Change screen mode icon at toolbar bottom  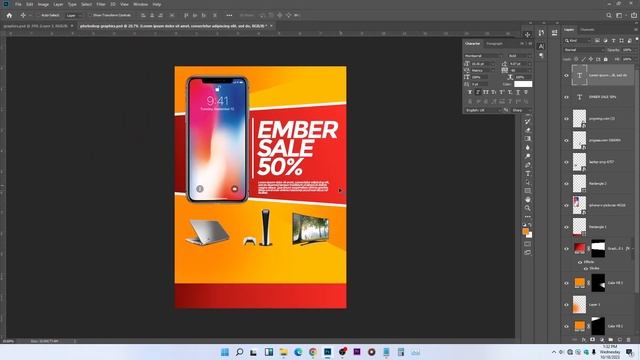tap(528, 253)
